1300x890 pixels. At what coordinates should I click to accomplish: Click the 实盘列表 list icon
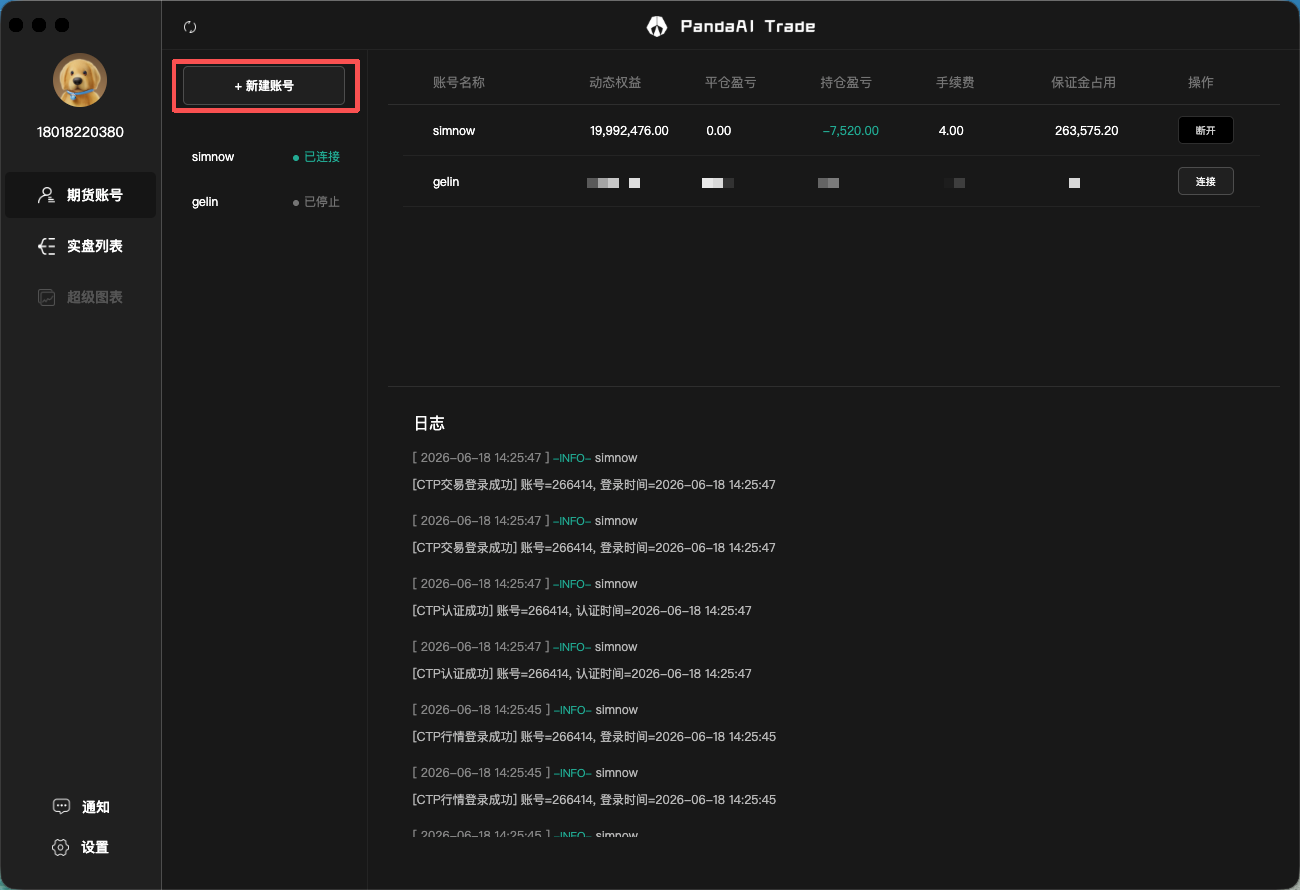click(46, 246)
